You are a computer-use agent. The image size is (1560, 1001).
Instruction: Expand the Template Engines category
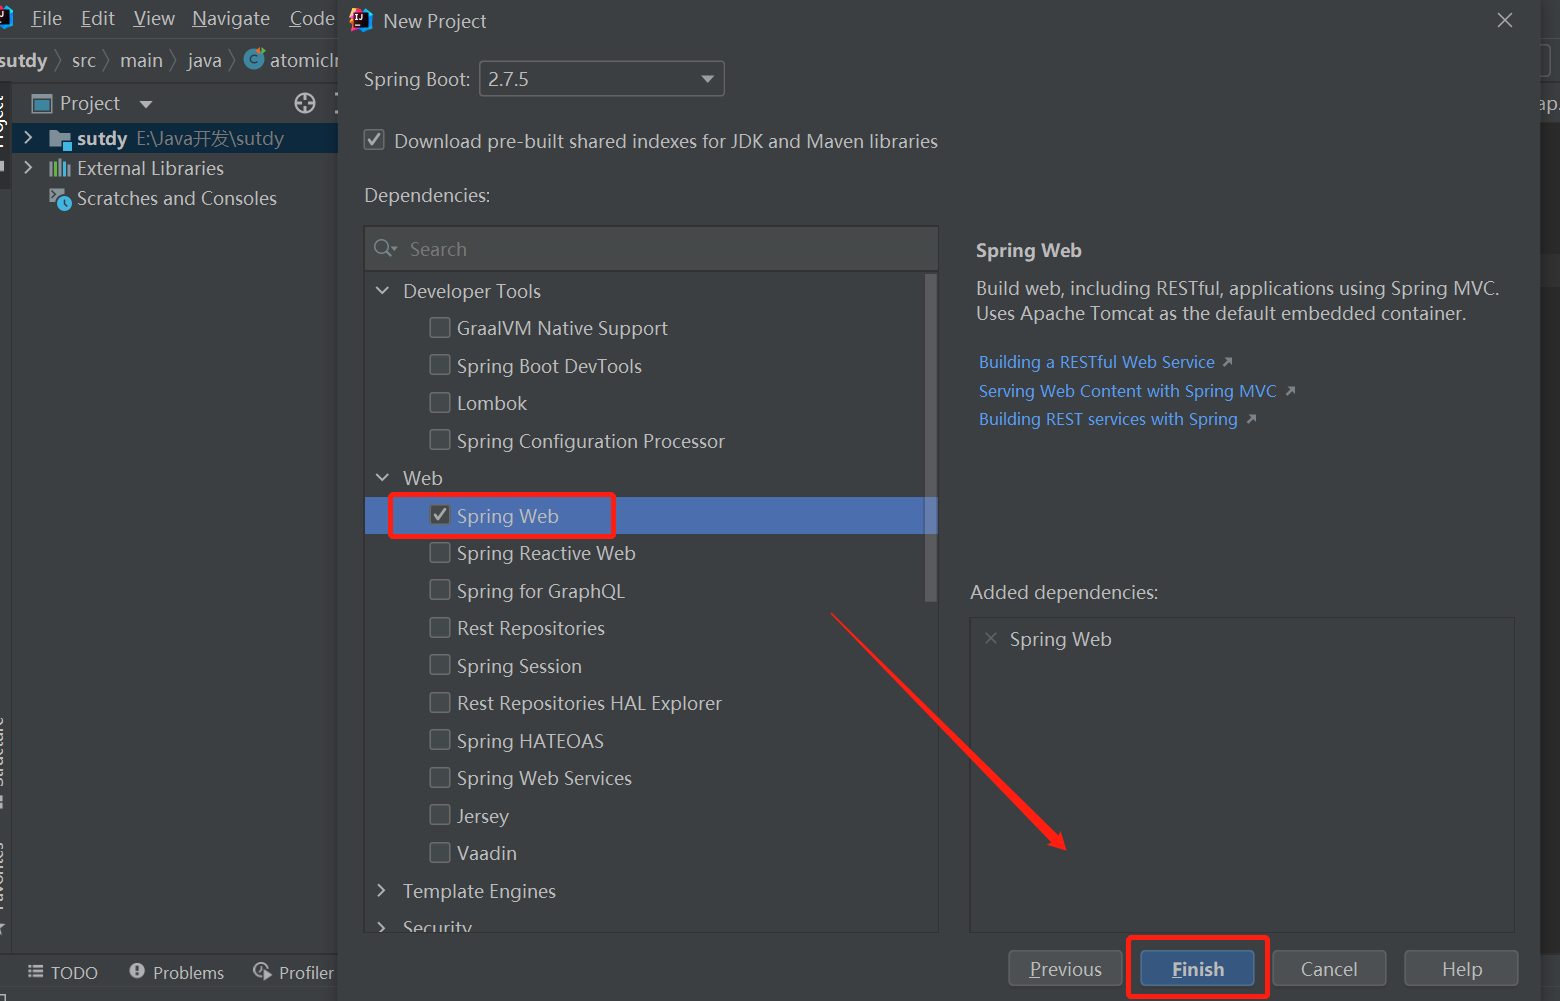tap(382, 890)
